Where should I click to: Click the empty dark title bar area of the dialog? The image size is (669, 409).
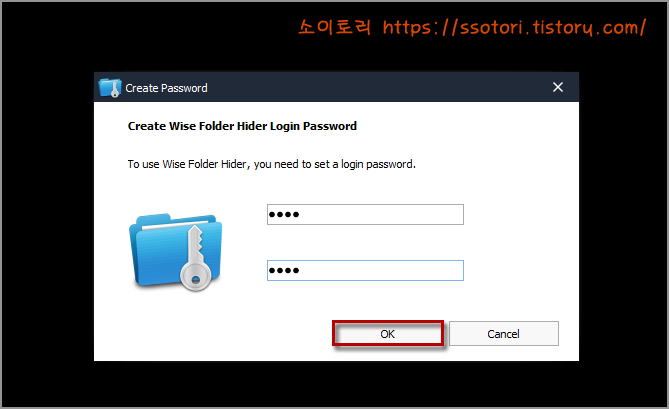[x=375, y=87]
